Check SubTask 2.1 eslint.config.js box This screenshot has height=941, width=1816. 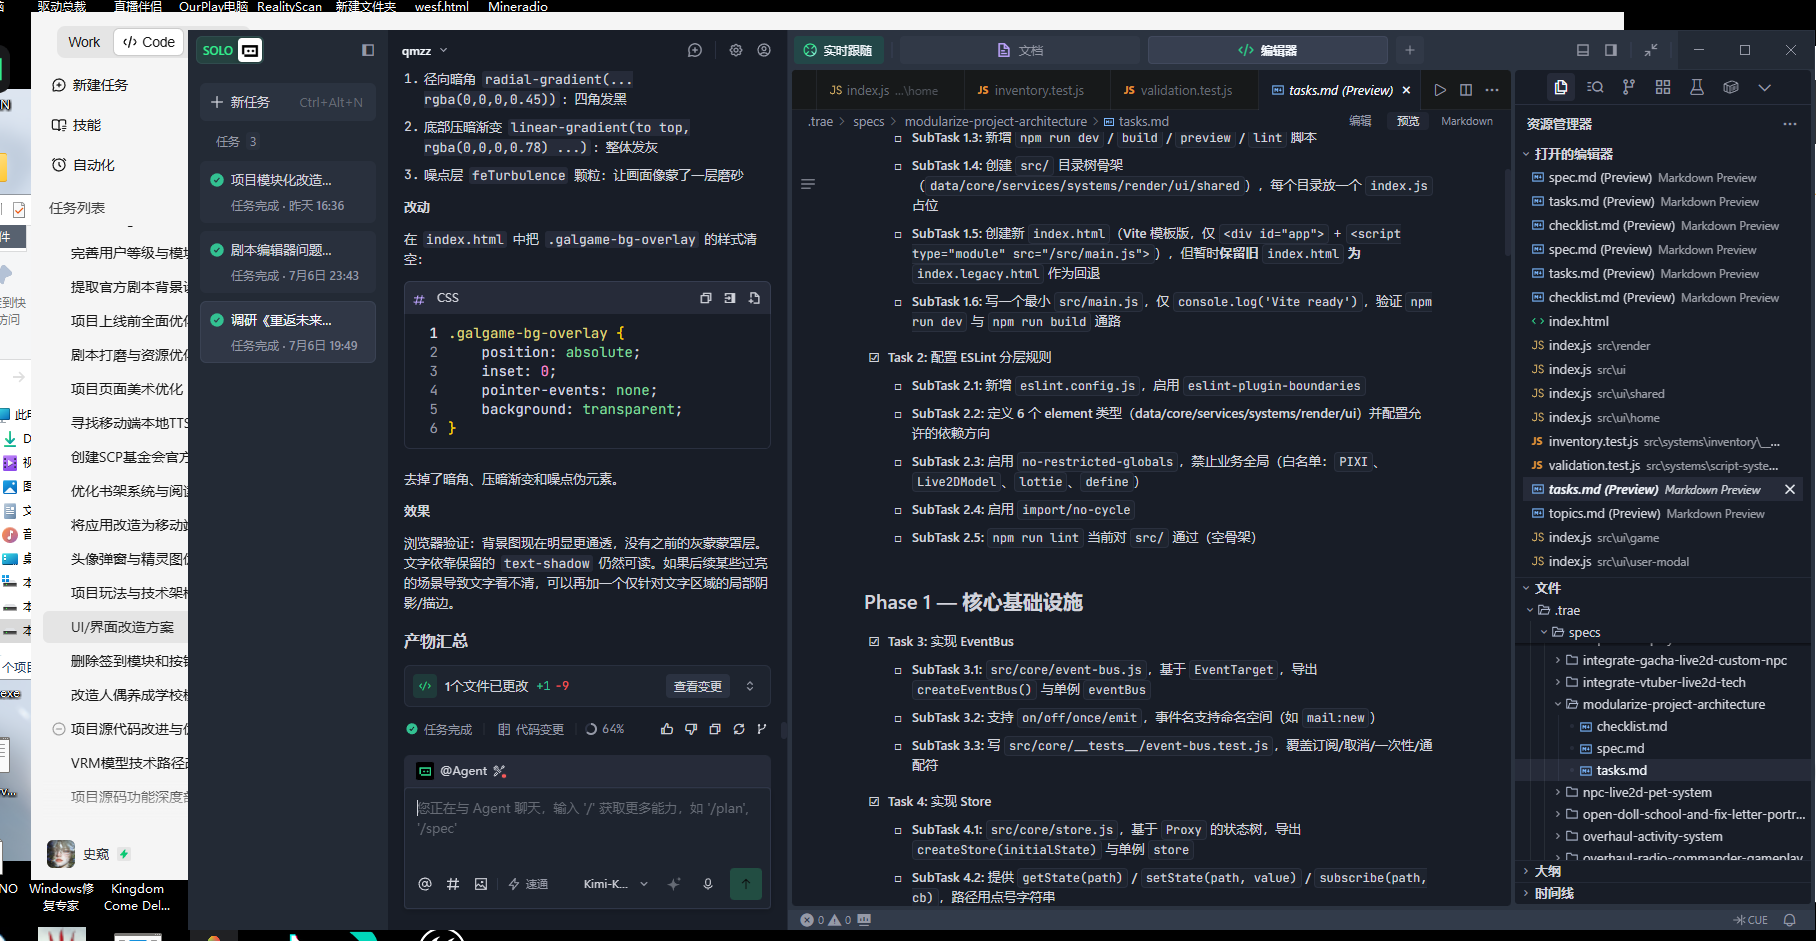pos(898,386)
